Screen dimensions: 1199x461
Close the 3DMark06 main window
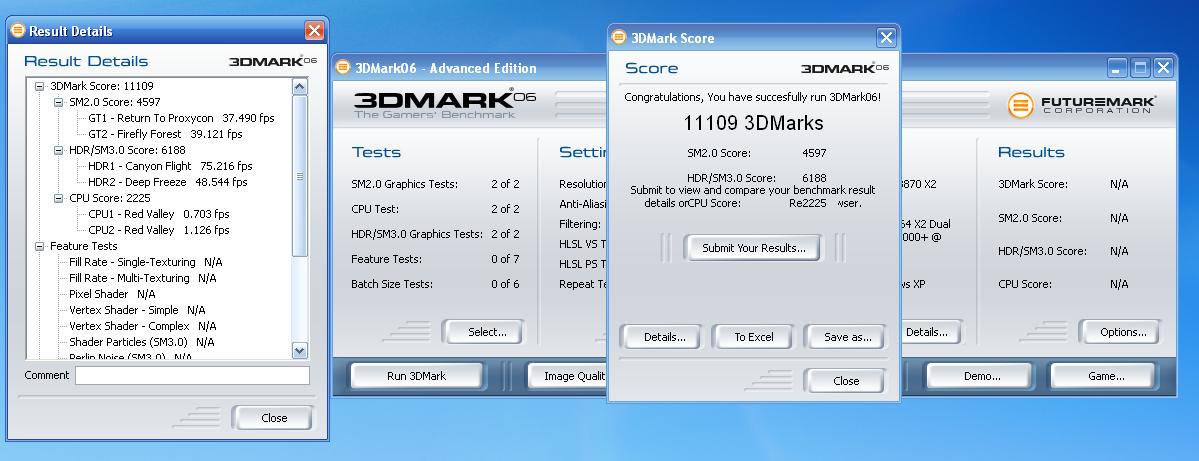point(1163,67)
